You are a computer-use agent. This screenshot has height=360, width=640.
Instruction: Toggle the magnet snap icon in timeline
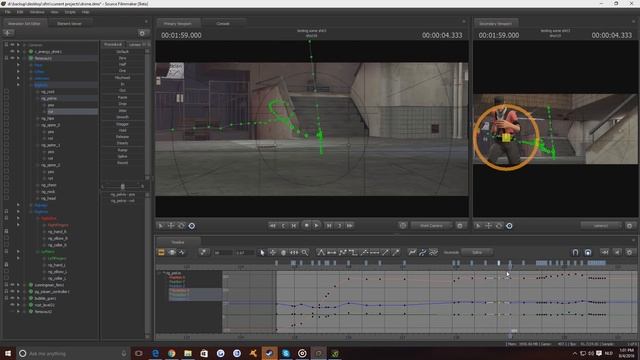(x=575, y=253)
